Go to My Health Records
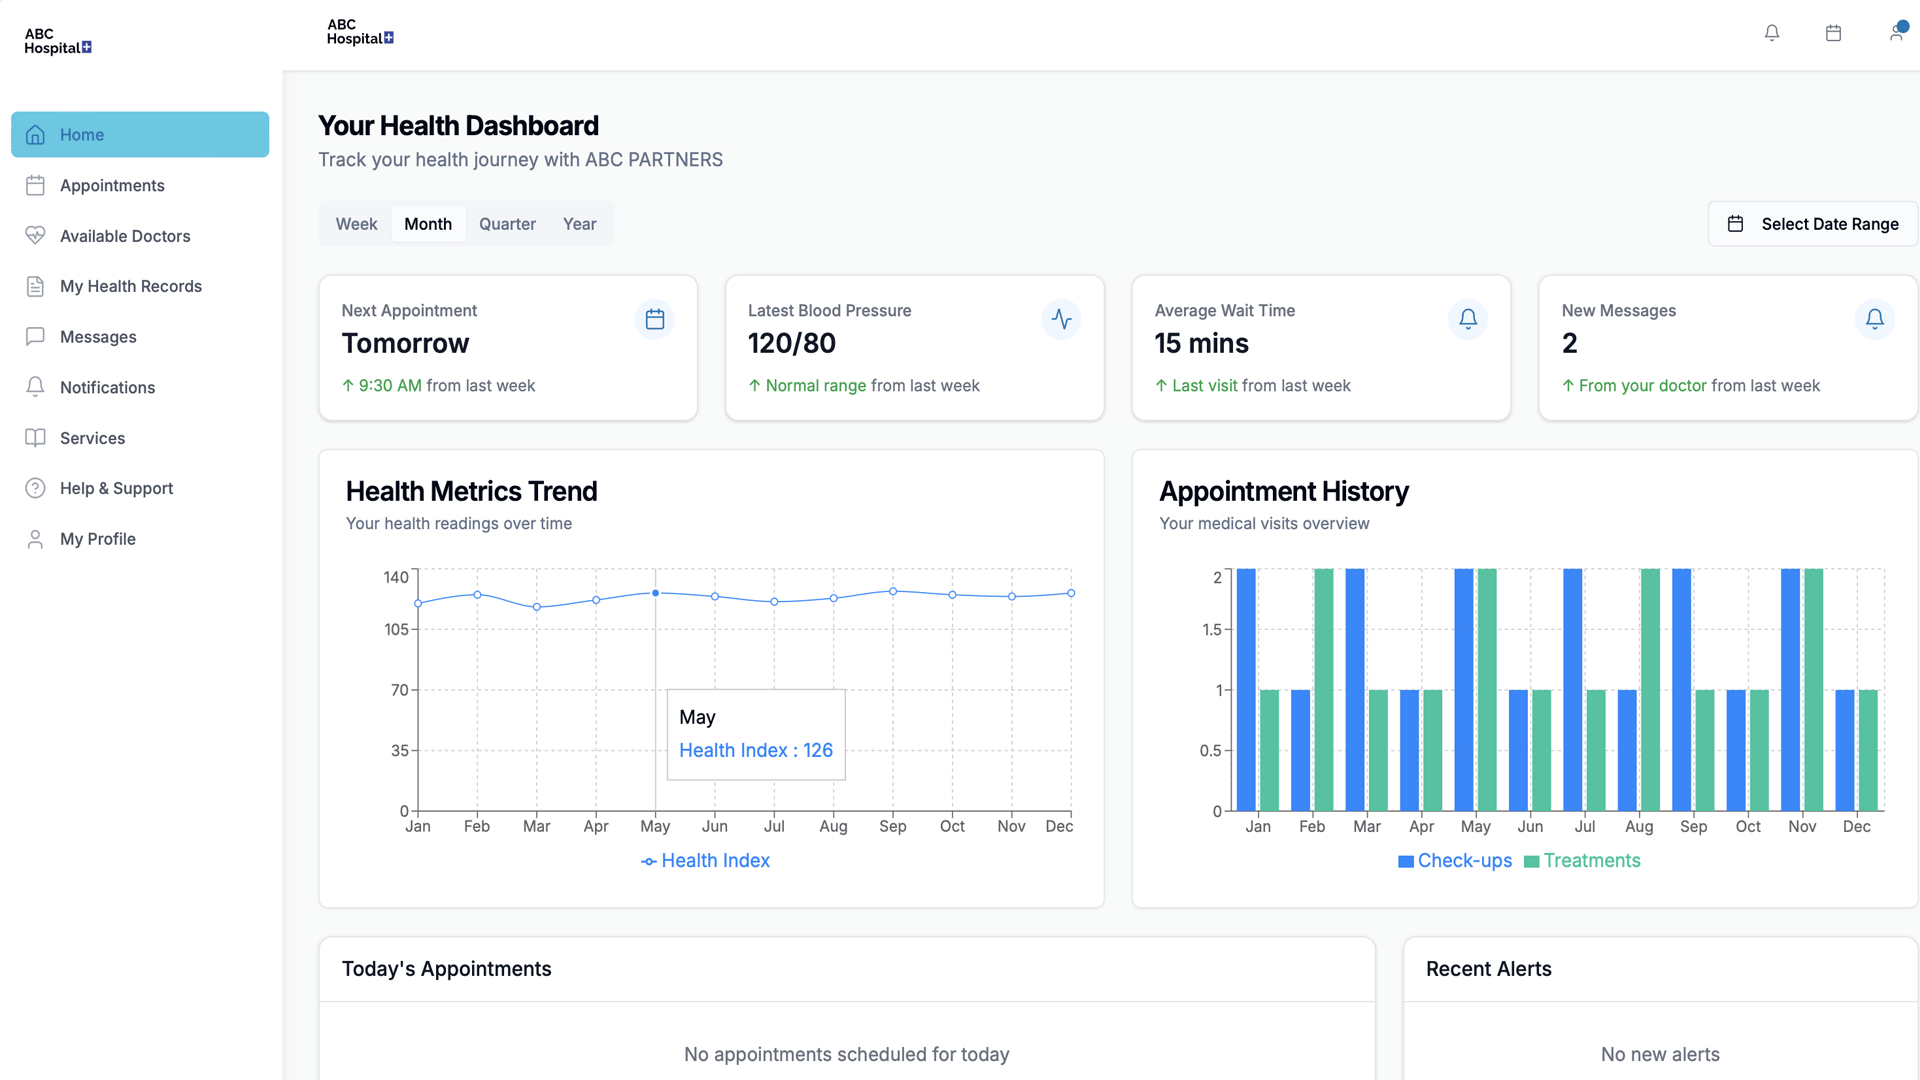This screenshot has height=1080, width=1920. 130,287
